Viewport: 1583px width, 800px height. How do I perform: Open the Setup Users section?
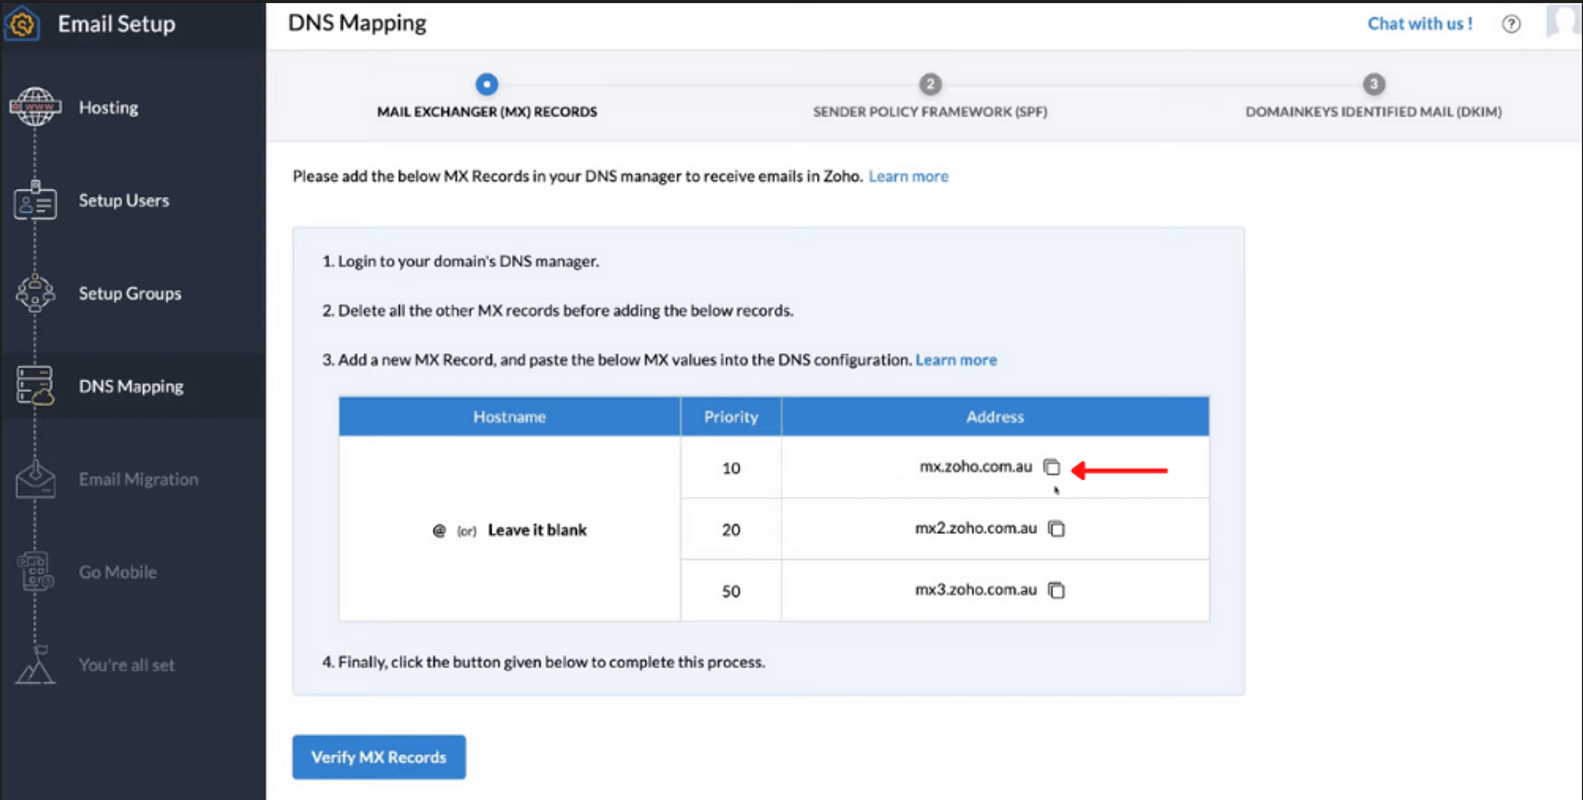(x=124, y=201)
